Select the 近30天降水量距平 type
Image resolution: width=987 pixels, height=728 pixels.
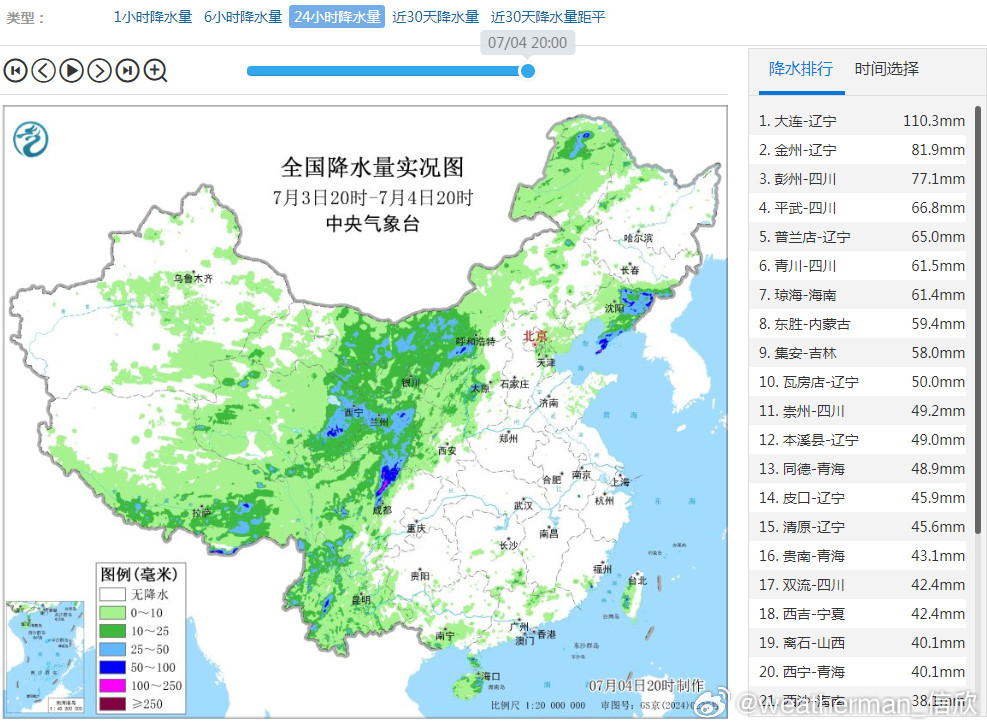click(x=548, y=17)
